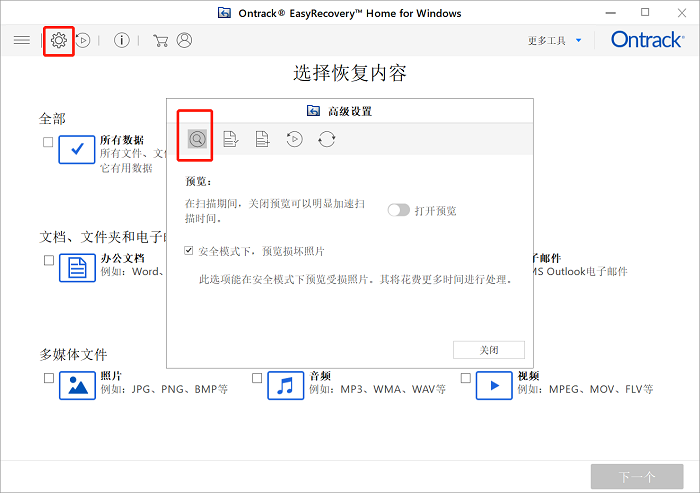Open the third document-lines settings tab
This screenshot has height=493, width=700.
(262, 139)
